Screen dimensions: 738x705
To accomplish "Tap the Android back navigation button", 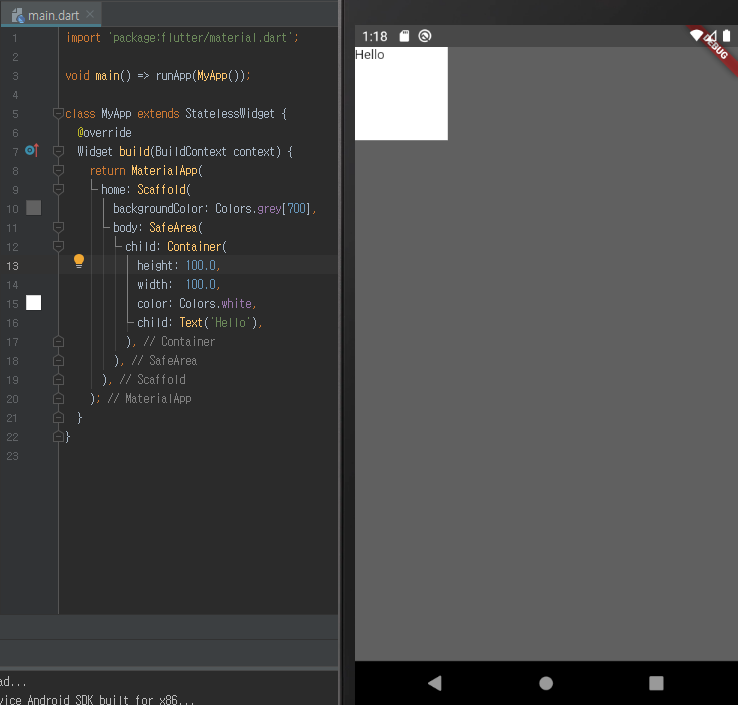I will [435, 683].
